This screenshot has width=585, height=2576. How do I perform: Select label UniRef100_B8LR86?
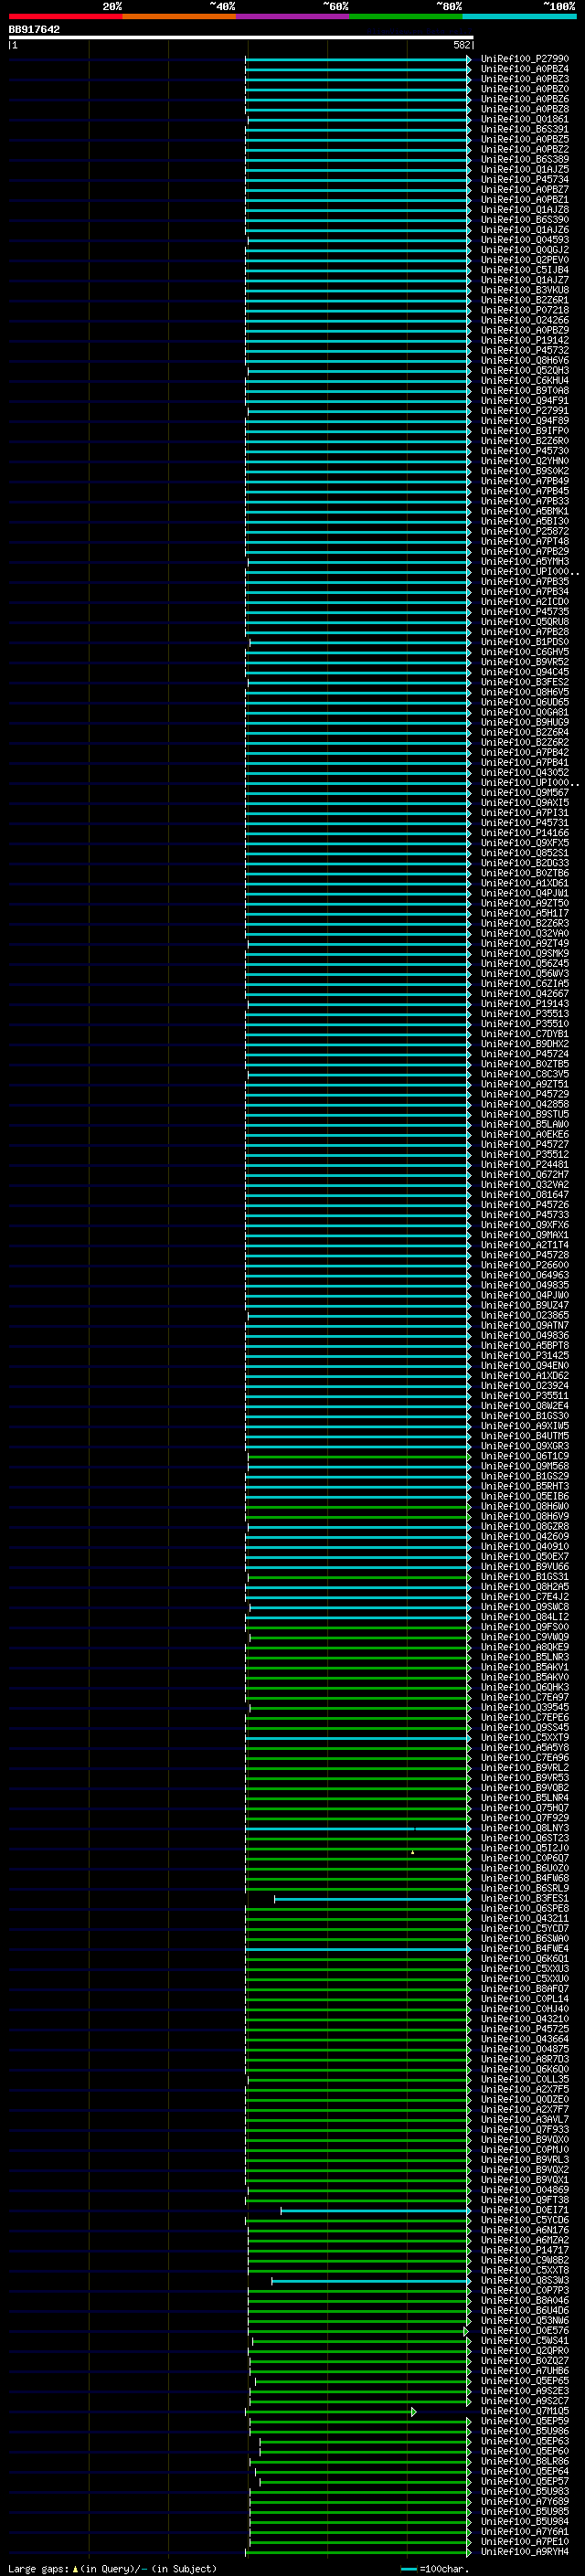coord(525,2461)
